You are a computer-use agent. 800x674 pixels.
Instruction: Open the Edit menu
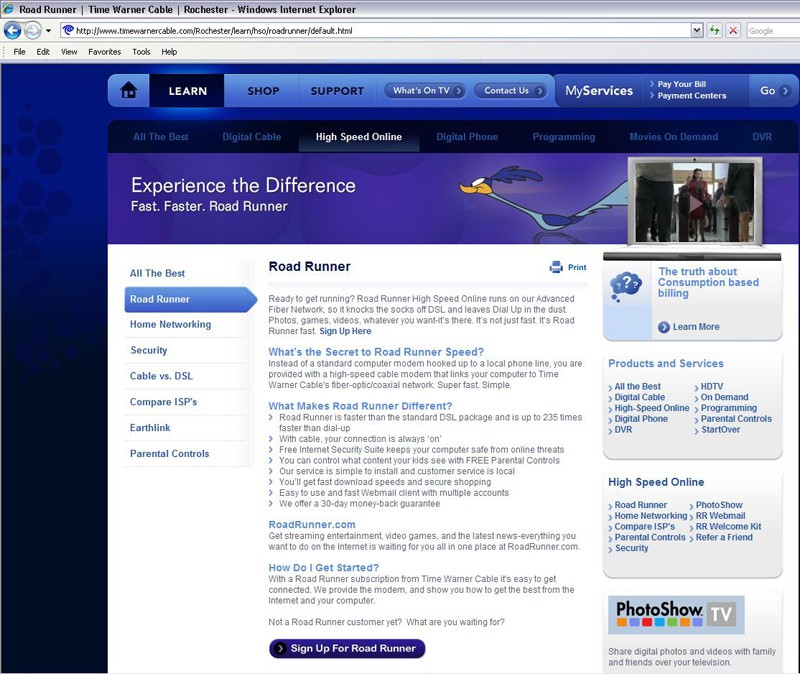(43, 52)
